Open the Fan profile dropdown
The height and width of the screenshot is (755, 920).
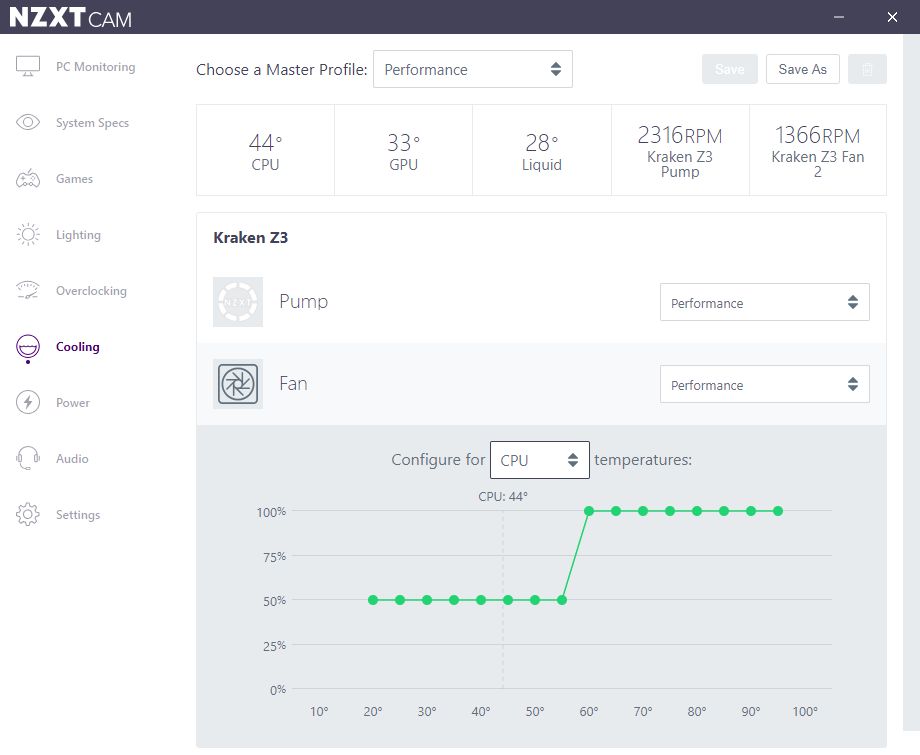[x=765, y=384]
